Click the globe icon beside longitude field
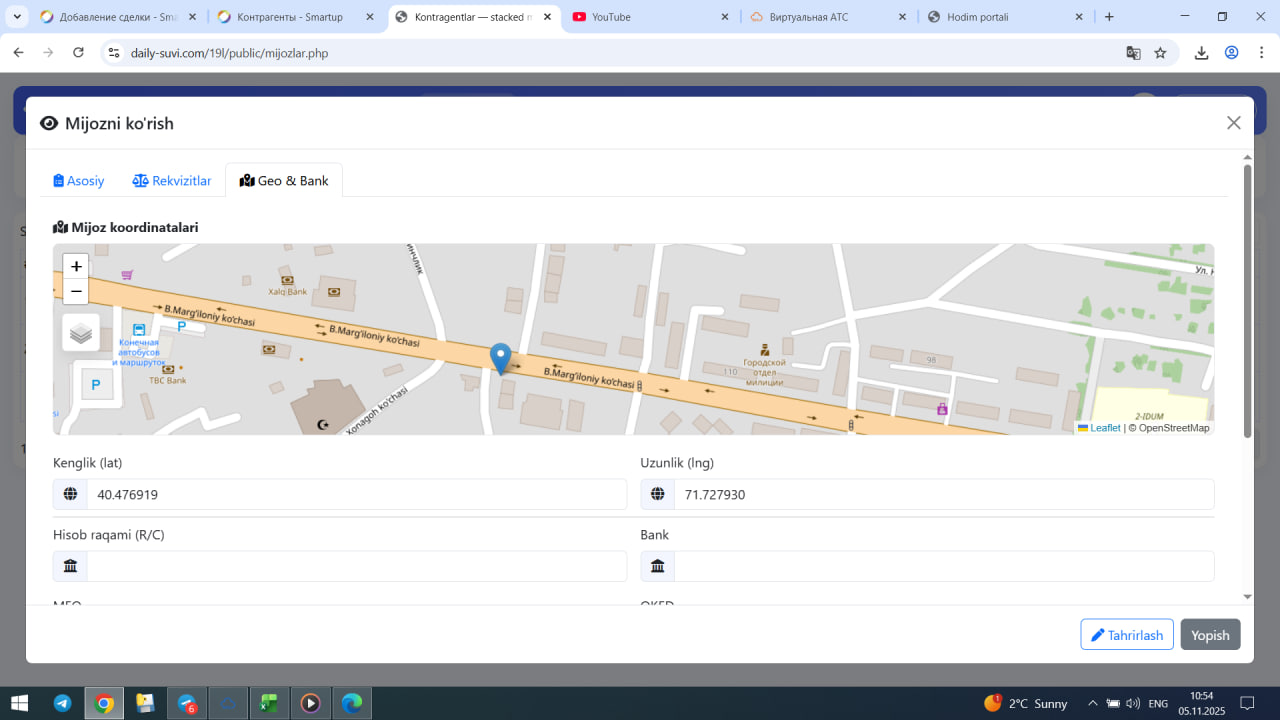 pyautogui.click(x=658, y=494)
